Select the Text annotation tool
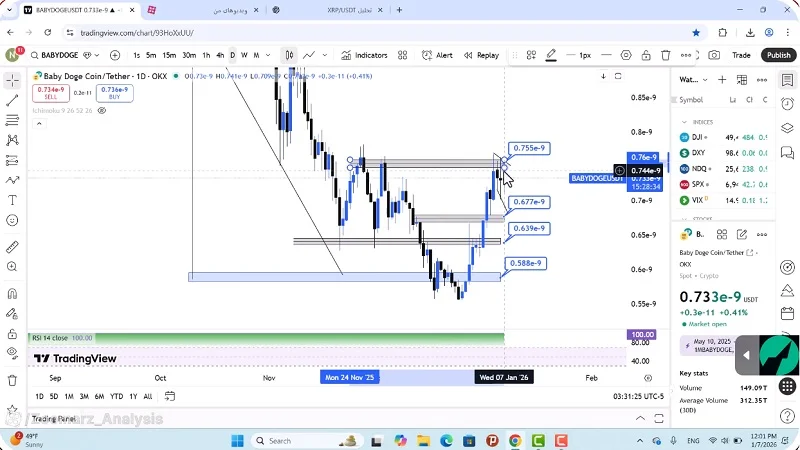 12,200
